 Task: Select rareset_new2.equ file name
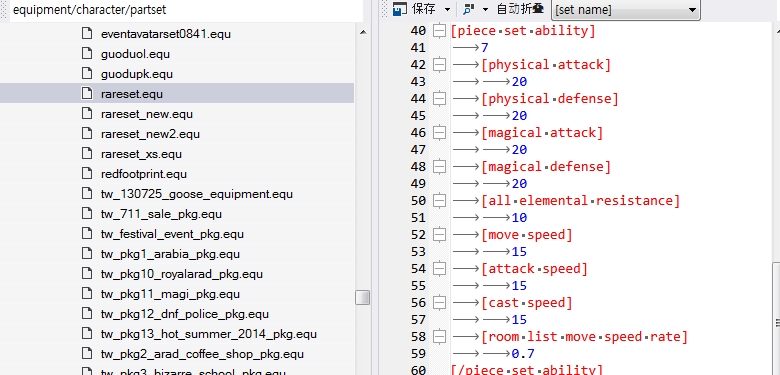pyautogui.click(x=150, y=134)
